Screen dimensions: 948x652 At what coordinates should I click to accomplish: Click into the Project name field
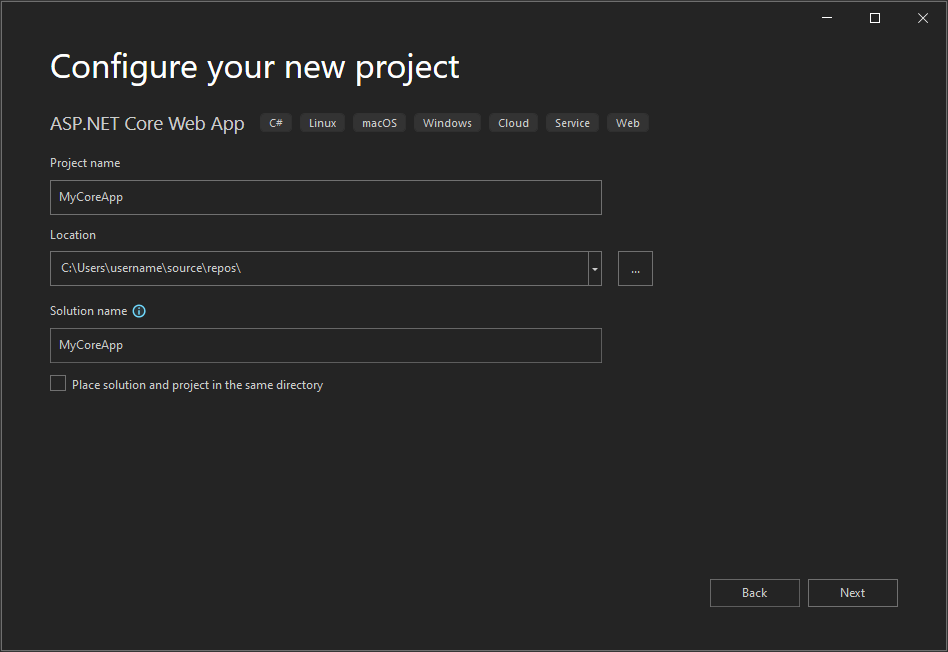pos(325,197)
